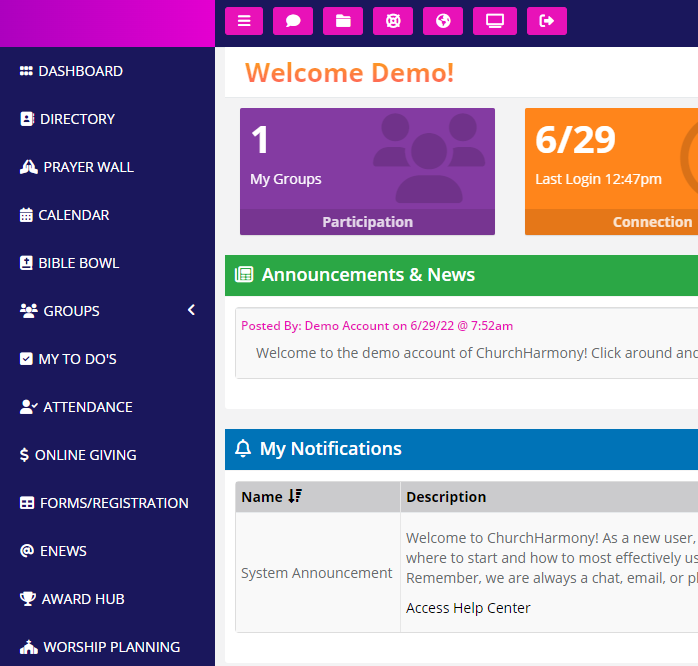This screenshot has width=698, height=666.
Task: Go to Prayer Wall in sidebar
Action: [88, 167]
